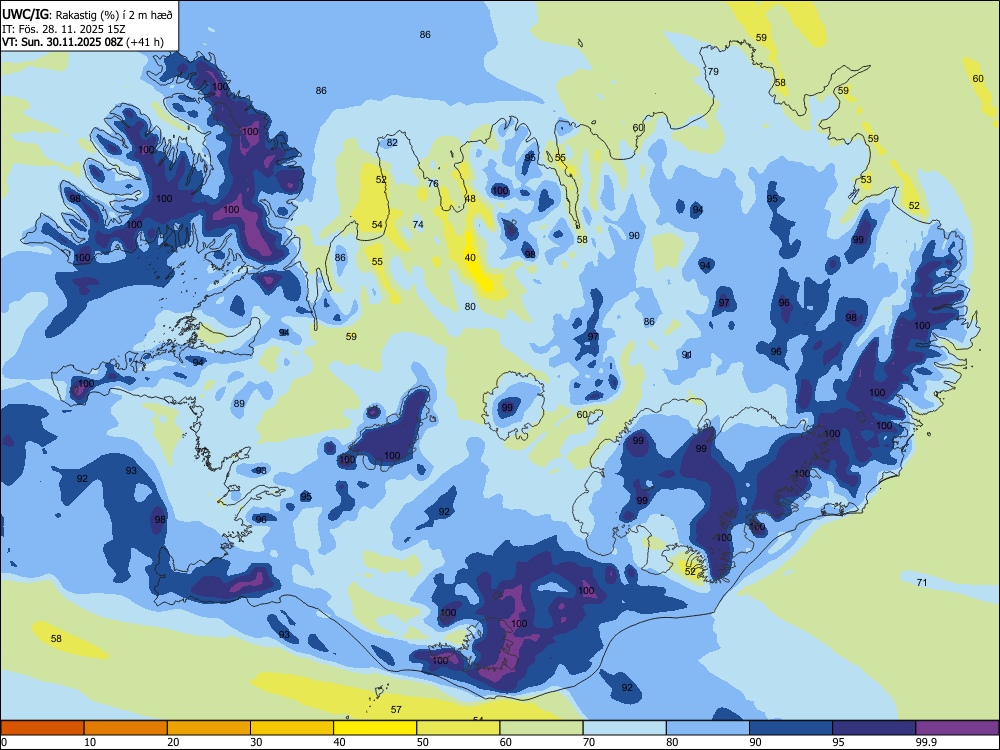1000x750 pixels.
Task: Click the title 'UWC/IG: Rakastig (%) í 2 m hæð'
Action: pyautogui.click(x=87, y=14)
